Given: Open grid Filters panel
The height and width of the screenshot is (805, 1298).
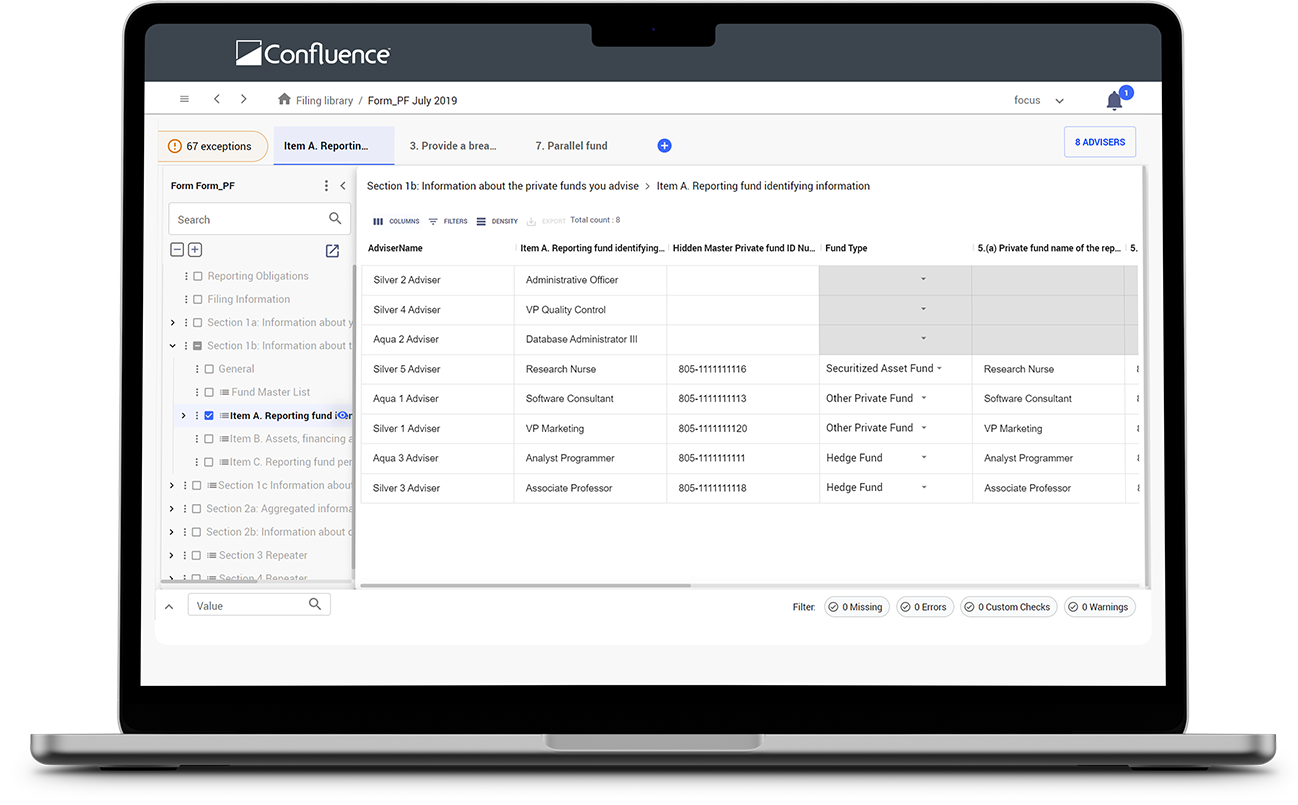Looking at the screenshot, I should pos(448,221).
